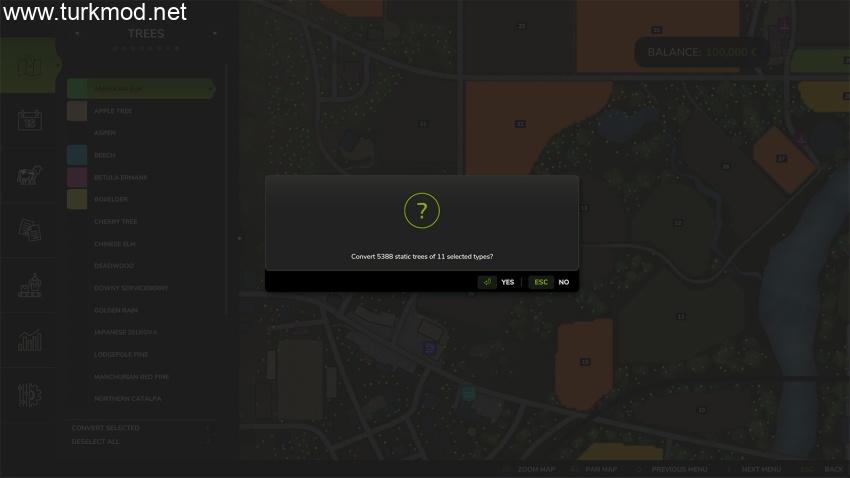Select Downy Serviceberry in tree list
Screen dimensions: 850x478
(x=131, y=288)
